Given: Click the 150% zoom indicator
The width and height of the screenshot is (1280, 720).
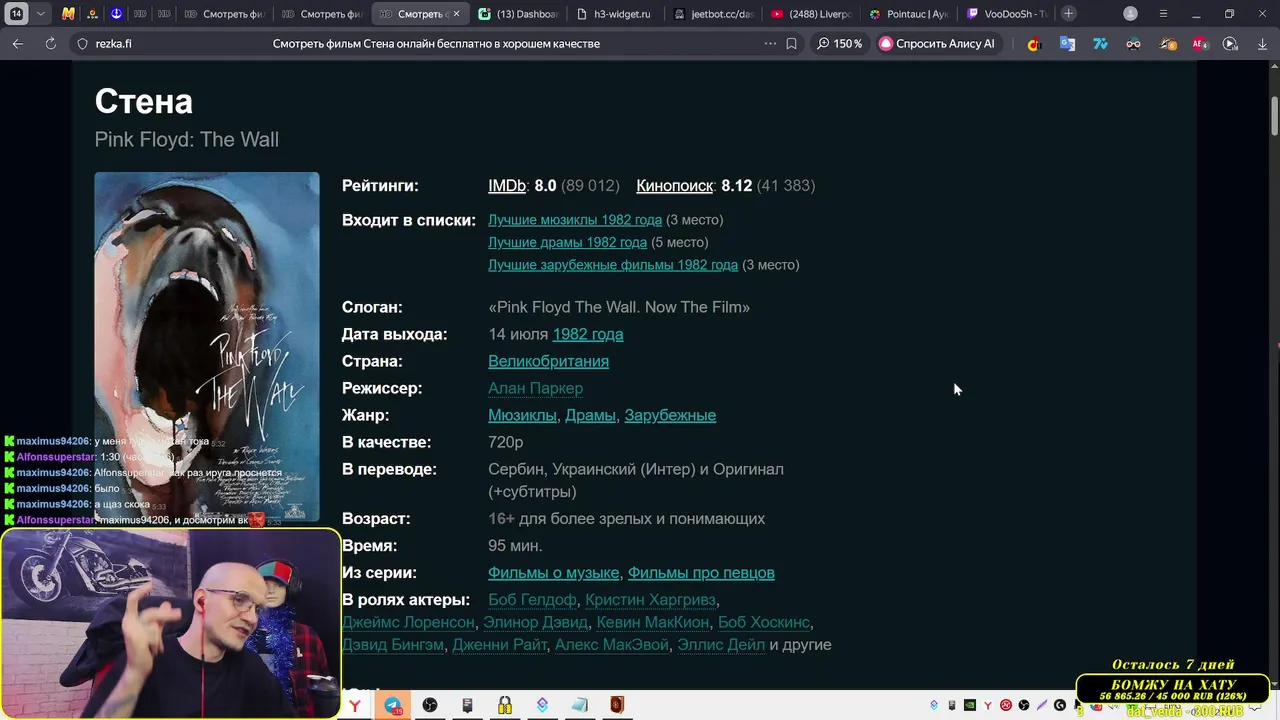Looking at the screenshot, I should 839,44.
